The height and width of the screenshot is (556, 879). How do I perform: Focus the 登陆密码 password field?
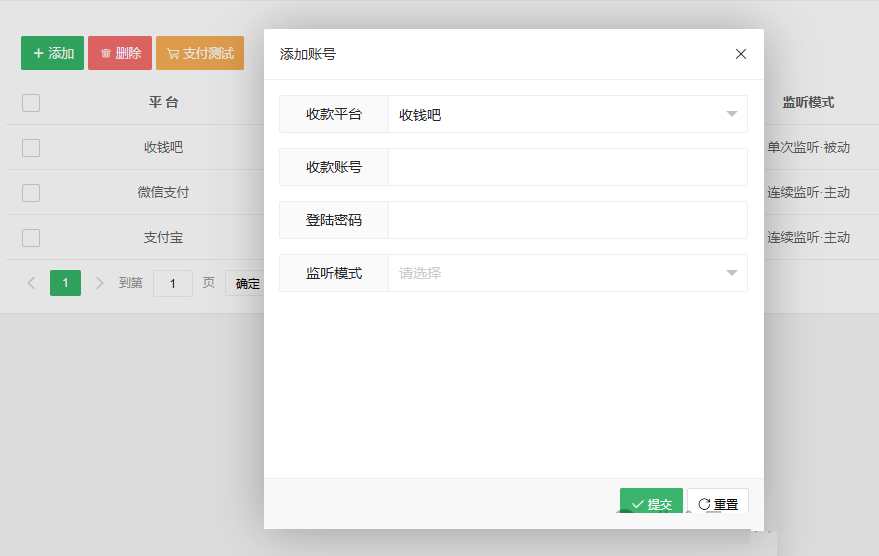[x=567, y=220]
